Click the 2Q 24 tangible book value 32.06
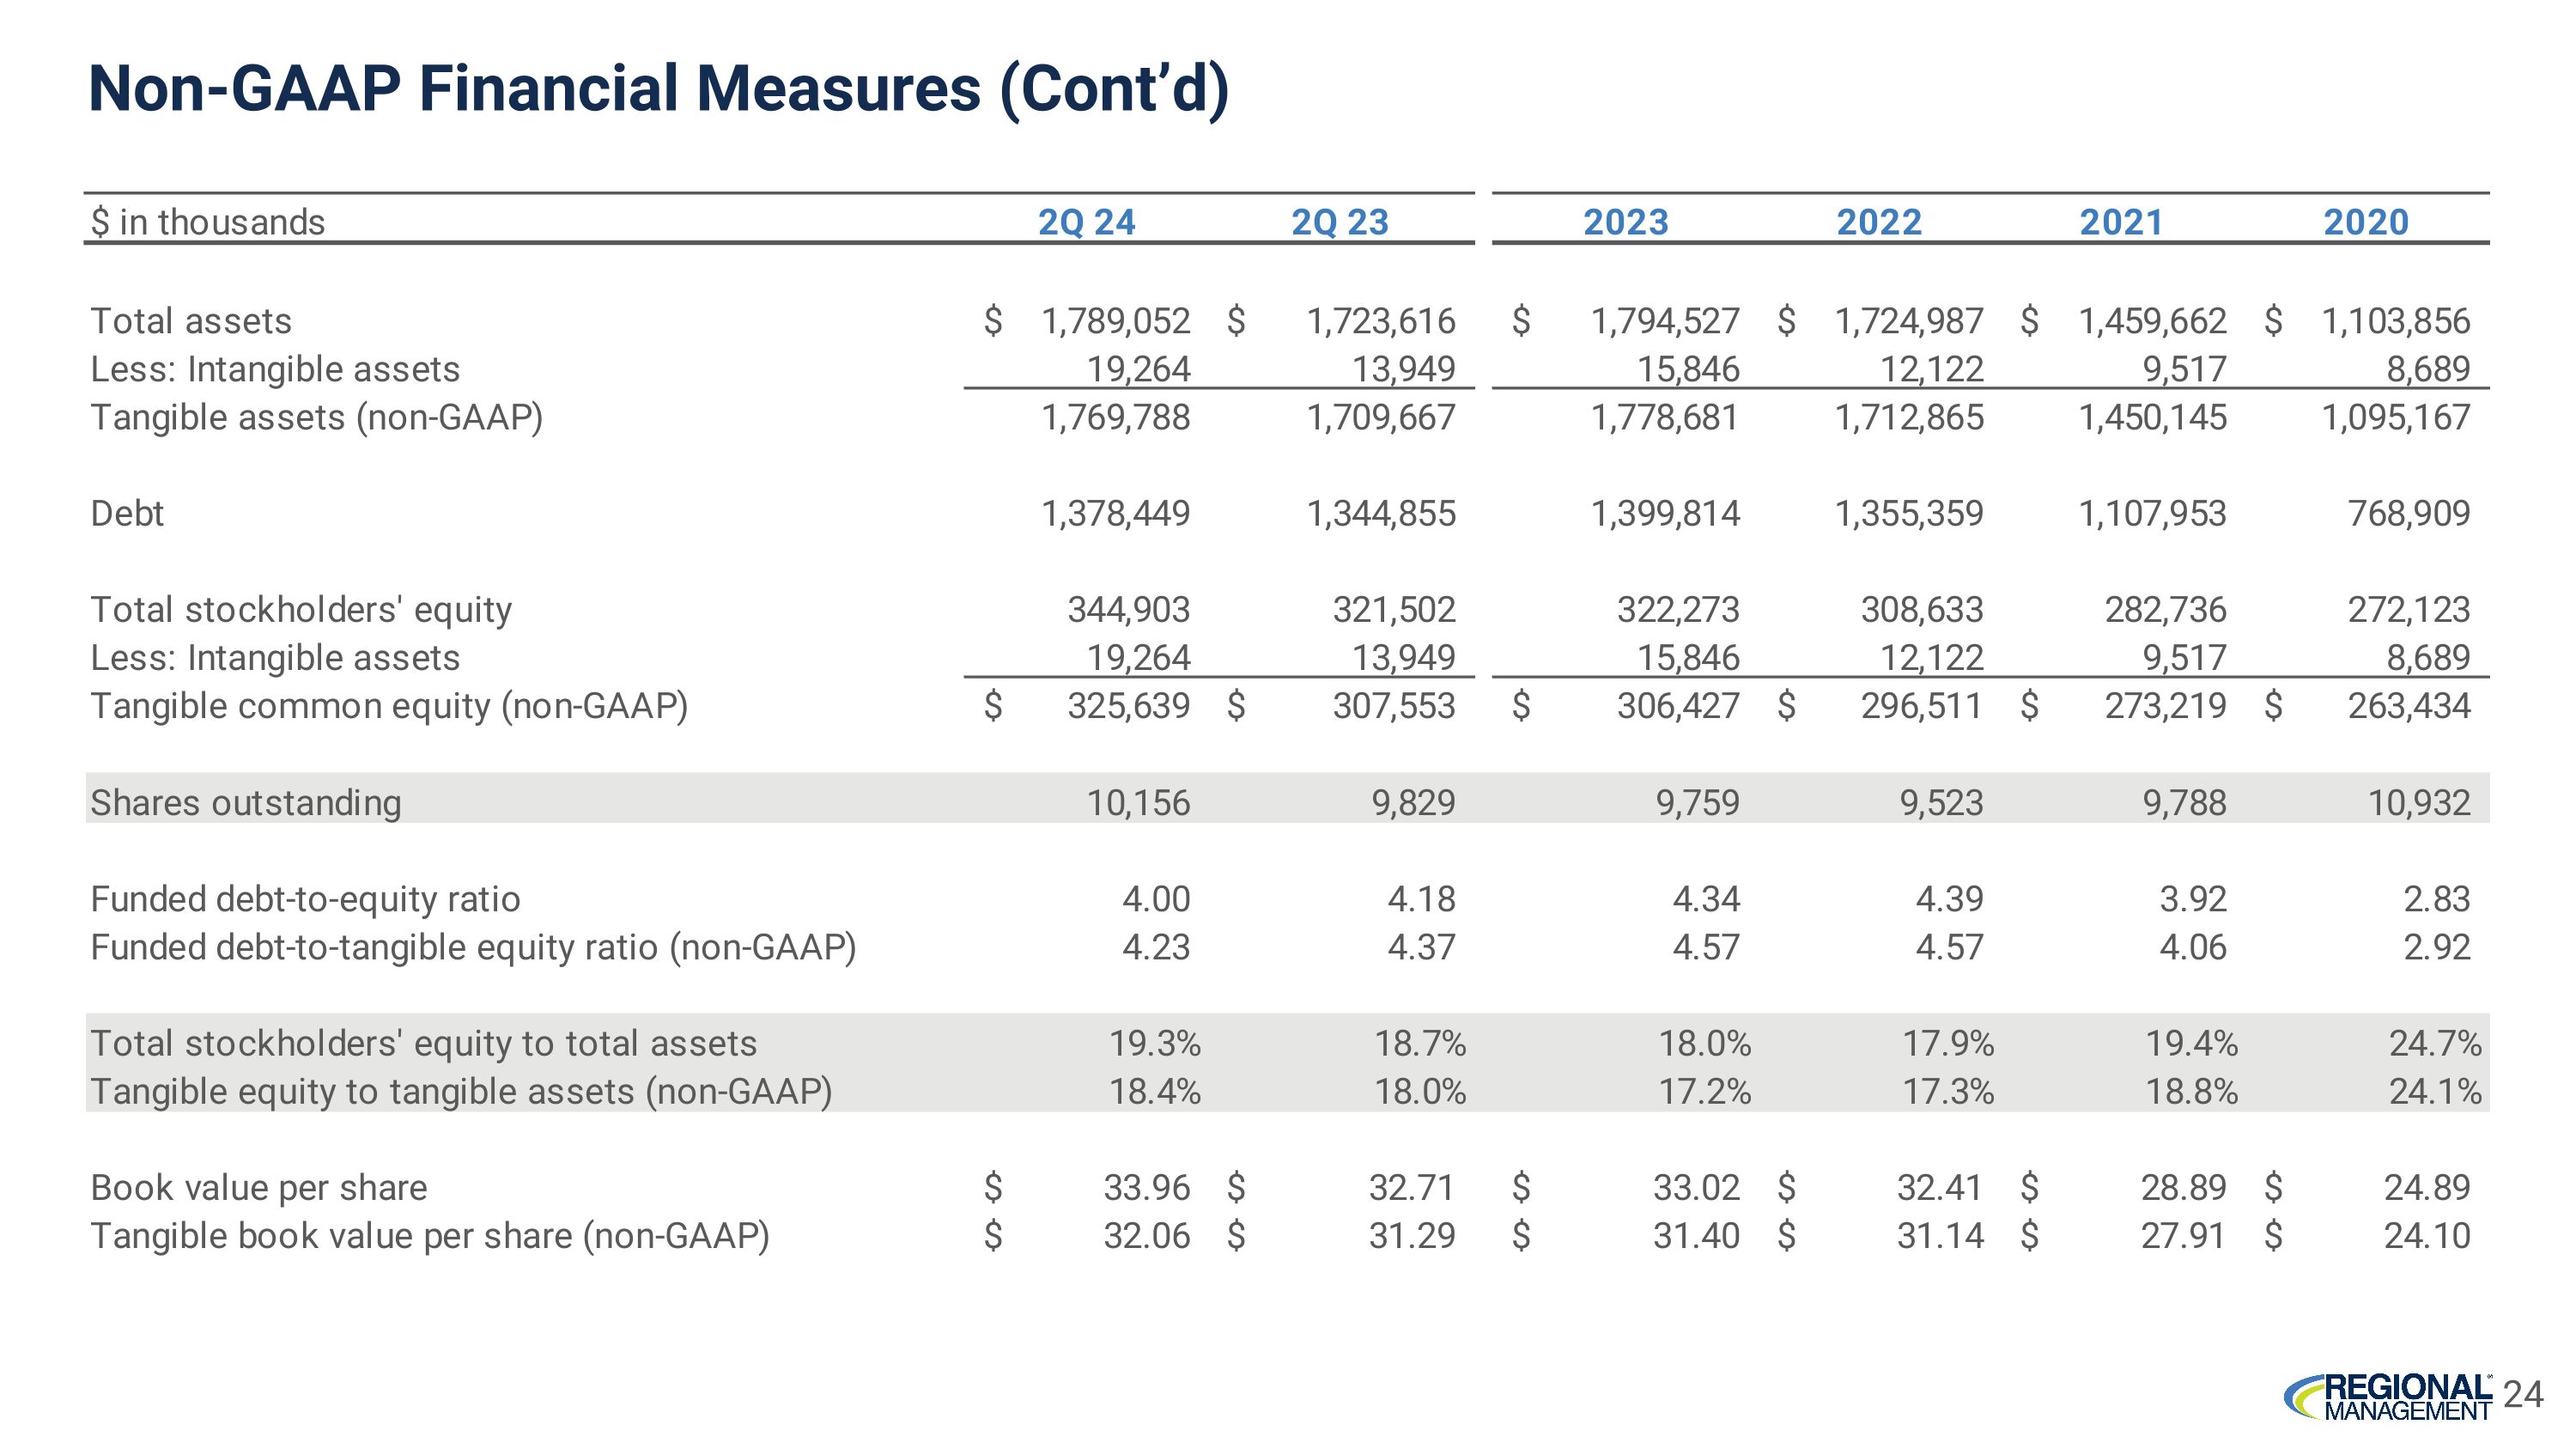The image size is (2576, 1449). 1146,1236
